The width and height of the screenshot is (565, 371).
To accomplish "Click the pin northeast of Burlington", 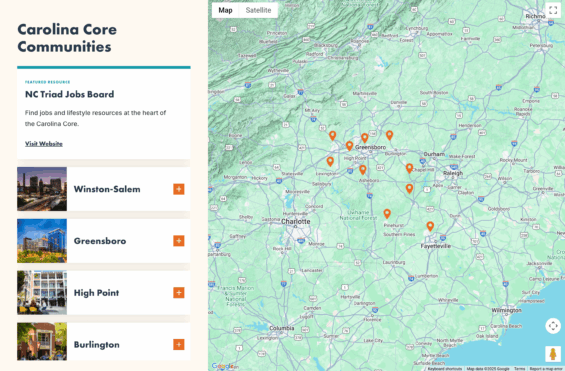I will [389, 135].
